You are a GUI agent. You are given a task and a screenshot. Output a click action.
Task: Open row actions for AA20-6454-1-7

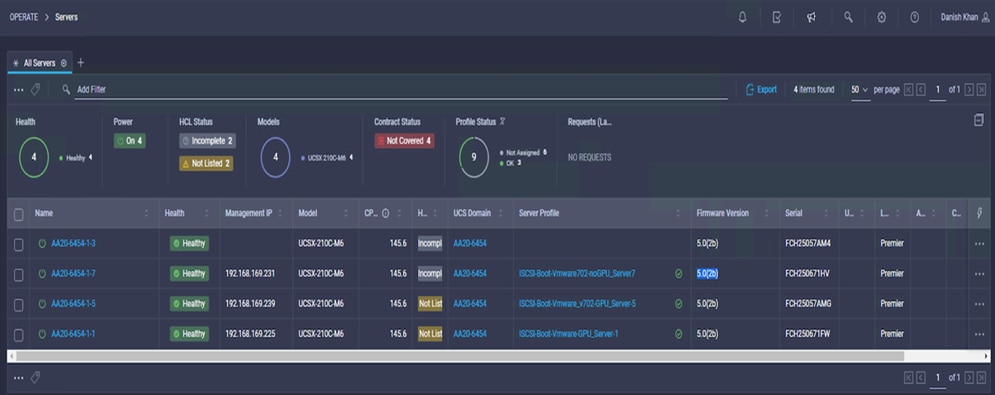979,274
